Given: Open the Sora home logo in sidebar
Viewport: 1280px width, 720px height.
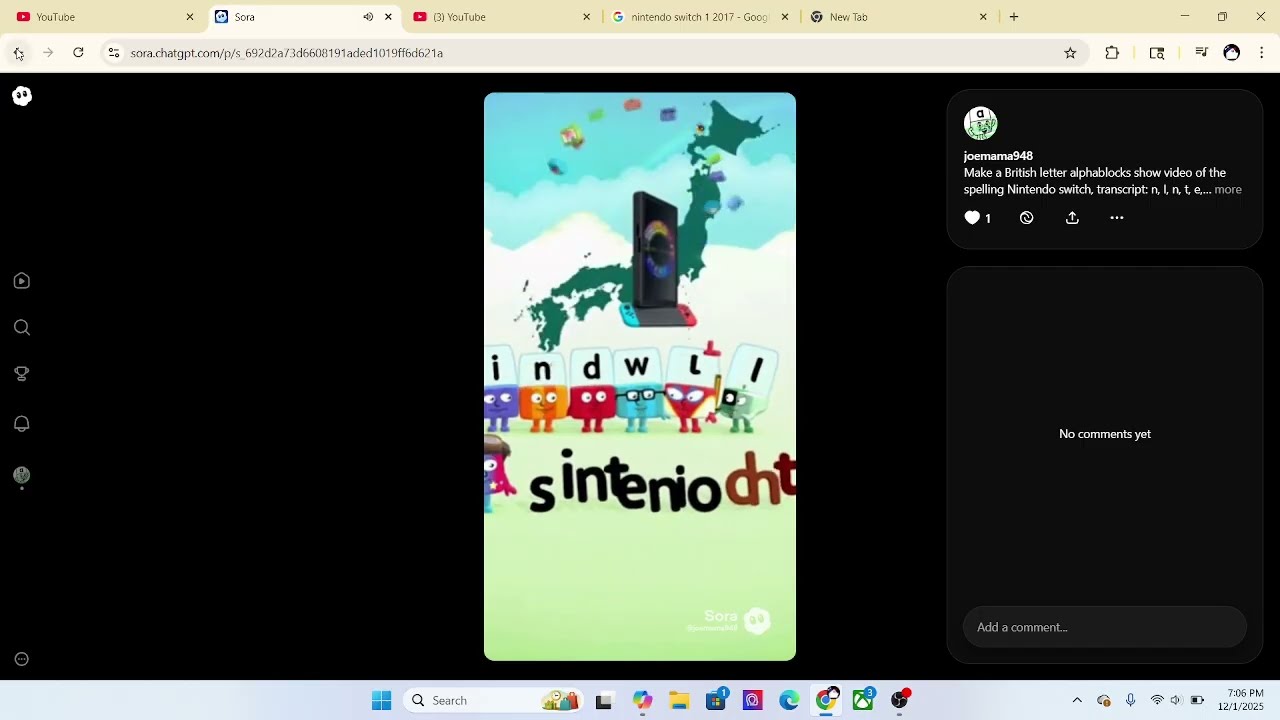Looking at the screenshot, I should [x=22, y=96].
